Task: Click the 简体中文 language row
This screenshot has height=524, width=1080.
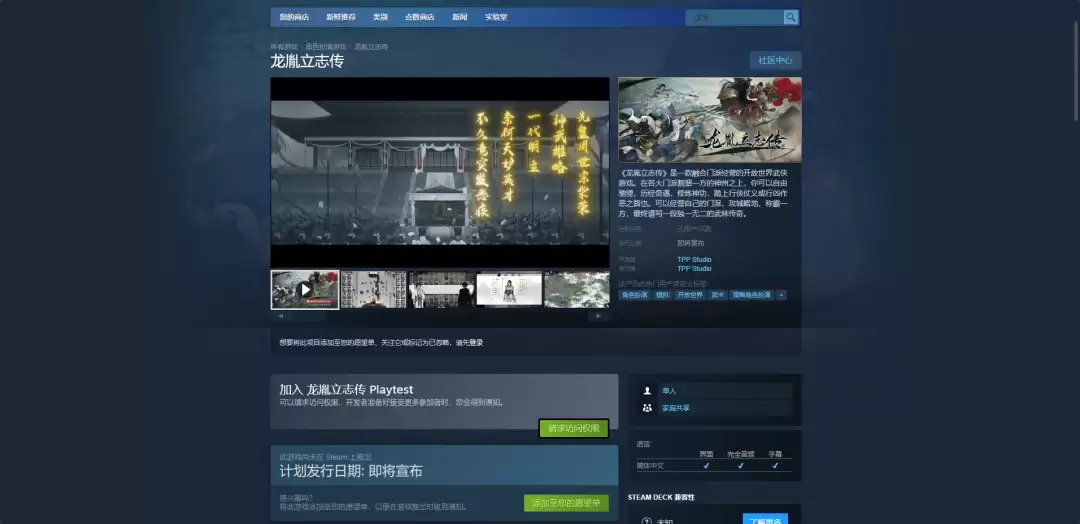Action: [714, 466]
